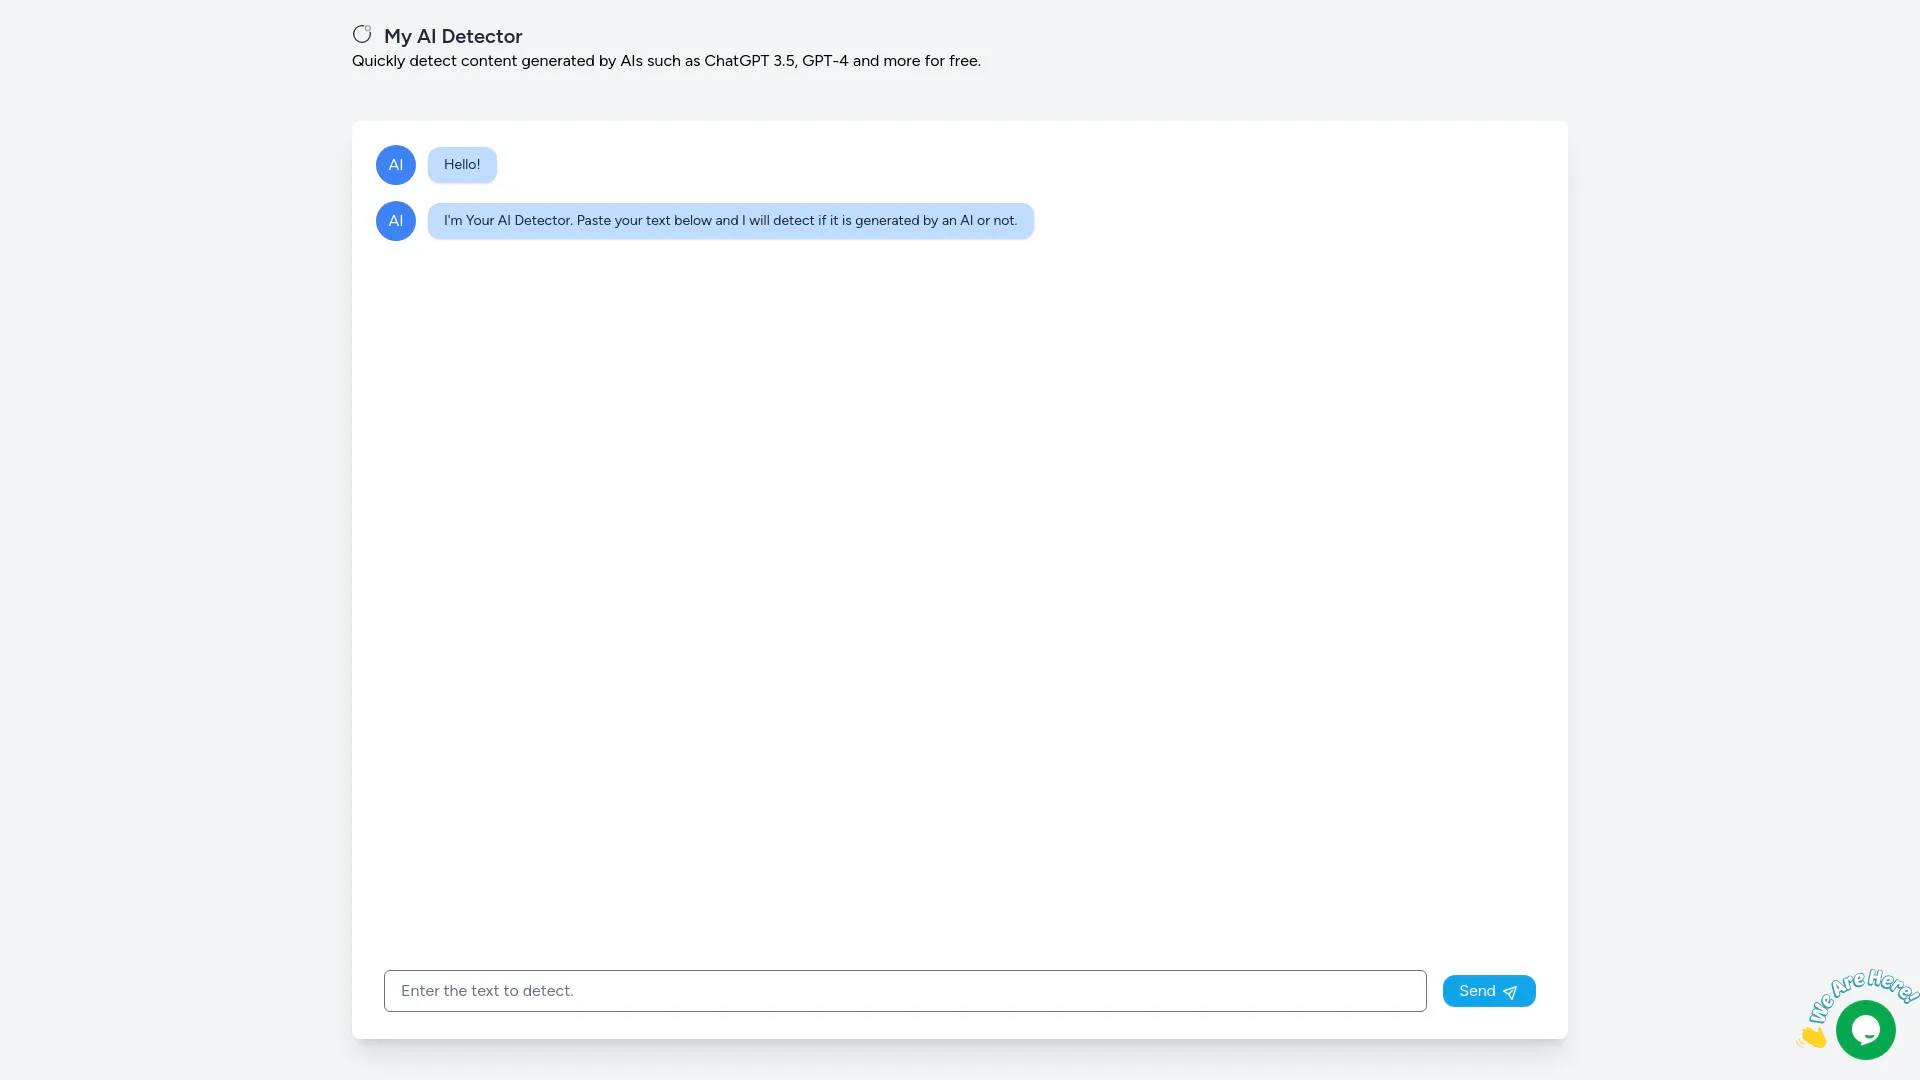Click the 'My AI Detector' heading
The height and width of the screenshot is (1080, 1920).
[x=453, y=36]
